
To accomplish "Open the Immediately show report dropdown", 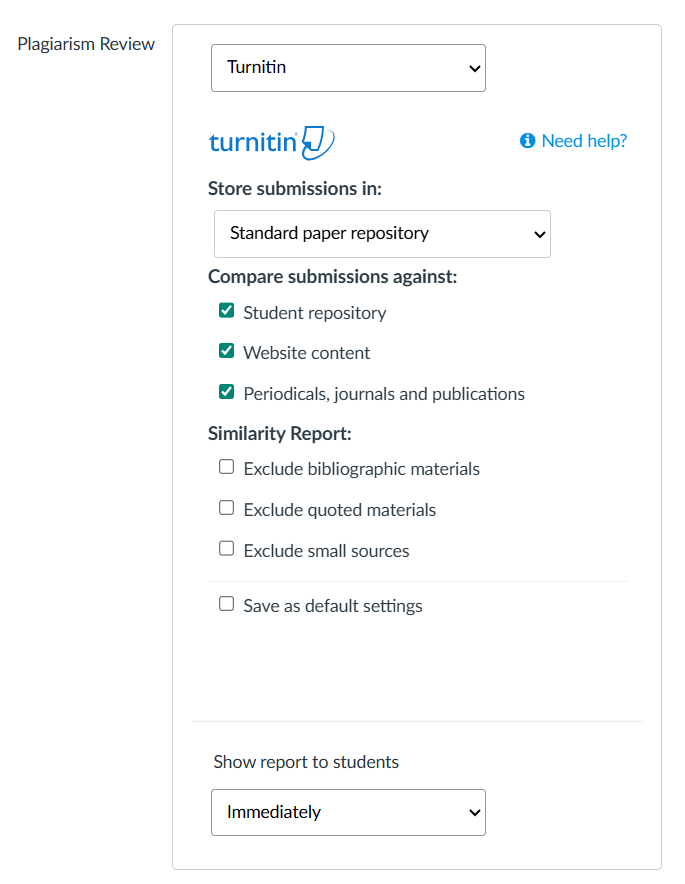I will [x=348, y=812].
